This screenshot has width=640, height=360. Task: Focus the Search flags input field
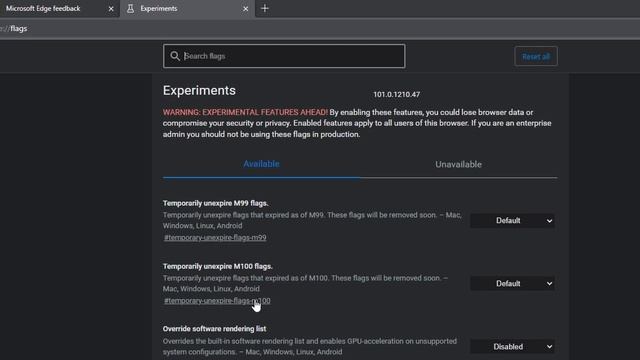pos(284,56)
